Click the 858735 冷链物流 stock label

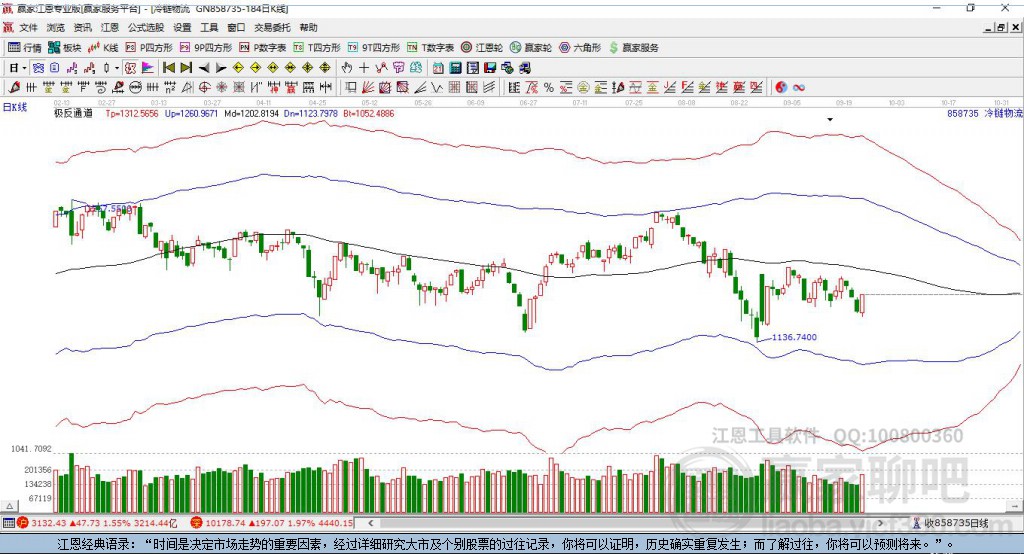point(985,113)
